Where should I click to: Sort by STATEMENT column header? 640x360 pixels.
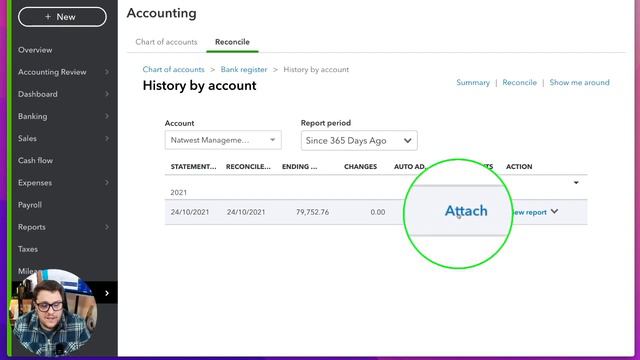[x=193, y=167]
